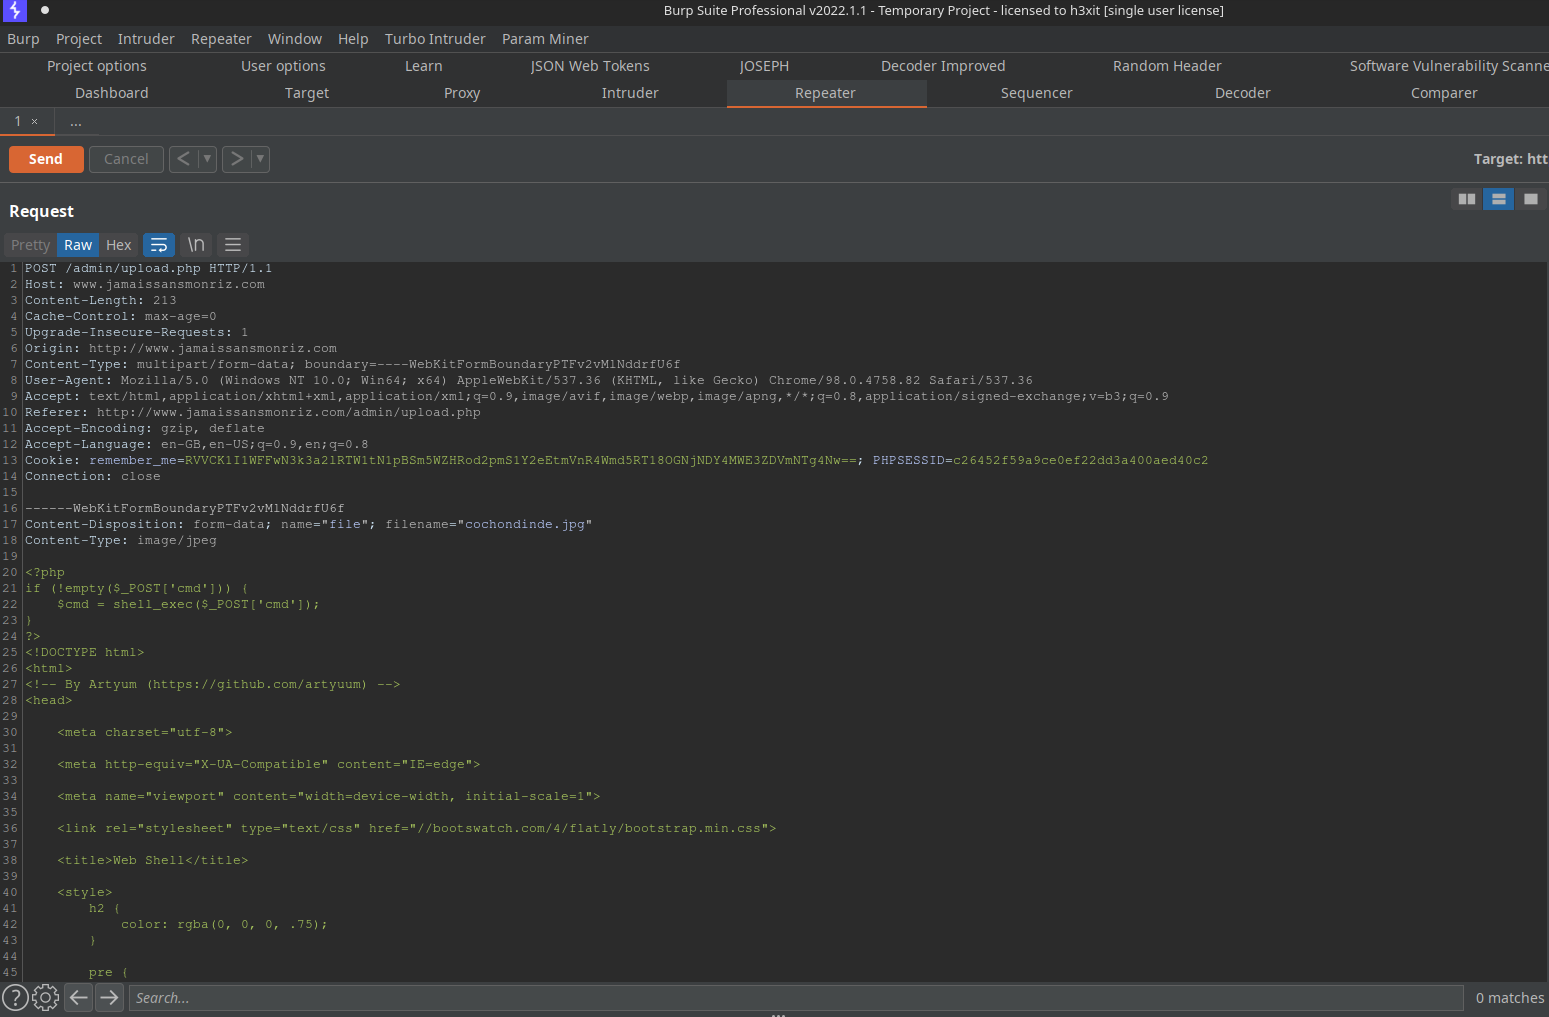This screenshot has width=1549, height=1017.
Task: Go forward to next request in history
Action: tap(236, 159)
